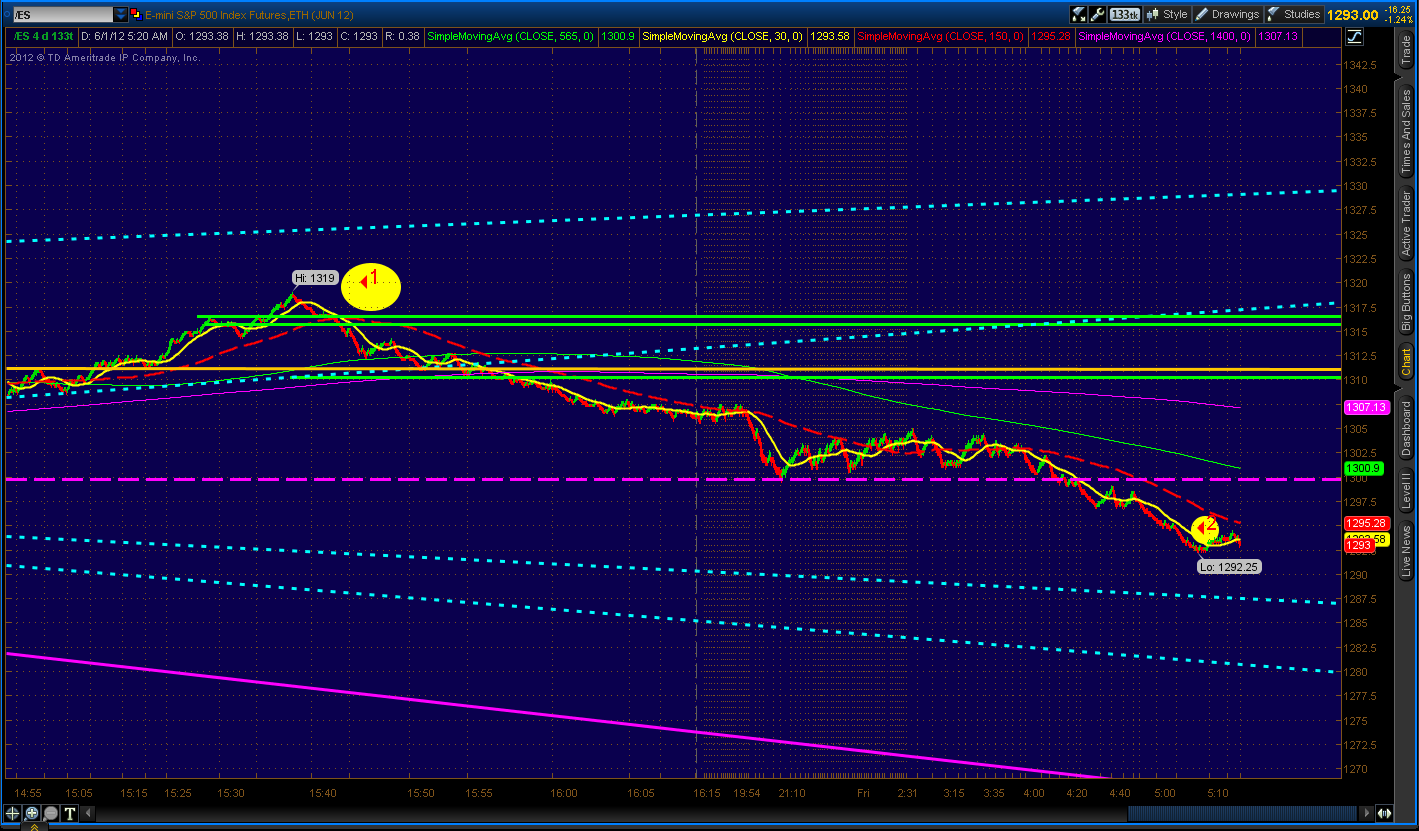Click the yellow marker 1 bubble
1419x831 pixels.
click(371, 287)
